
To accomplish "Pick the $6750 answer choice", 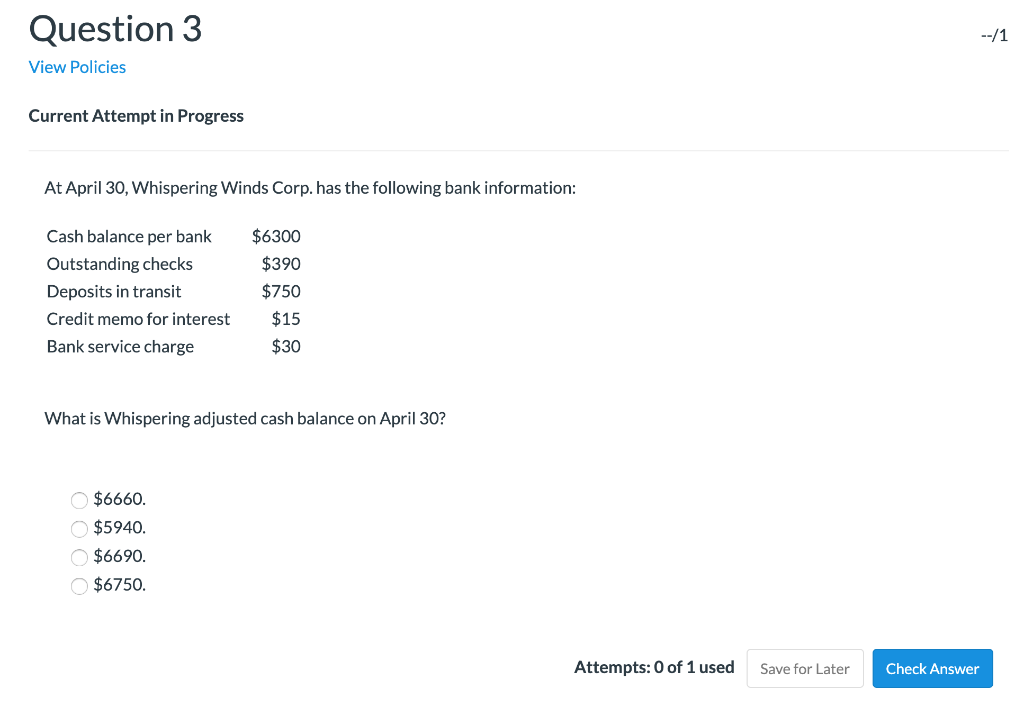I will pyautogui.click(x=79, y=586).
